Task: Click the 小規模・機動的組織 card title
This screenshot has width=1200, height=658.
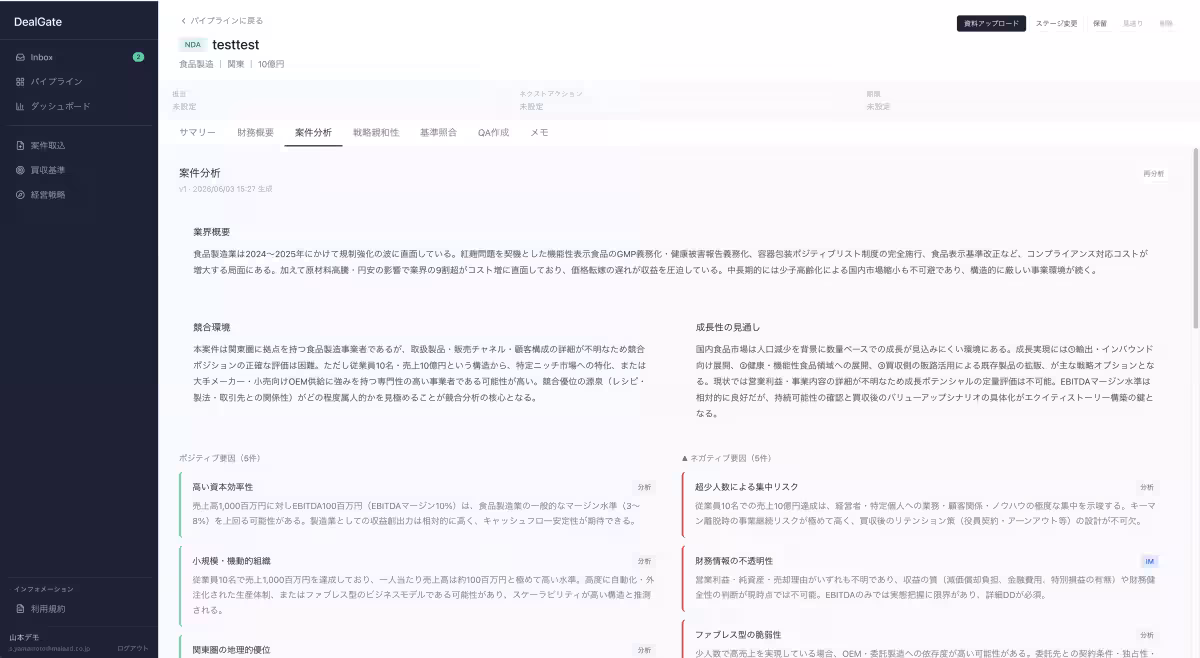Action: tap(231, 561)
